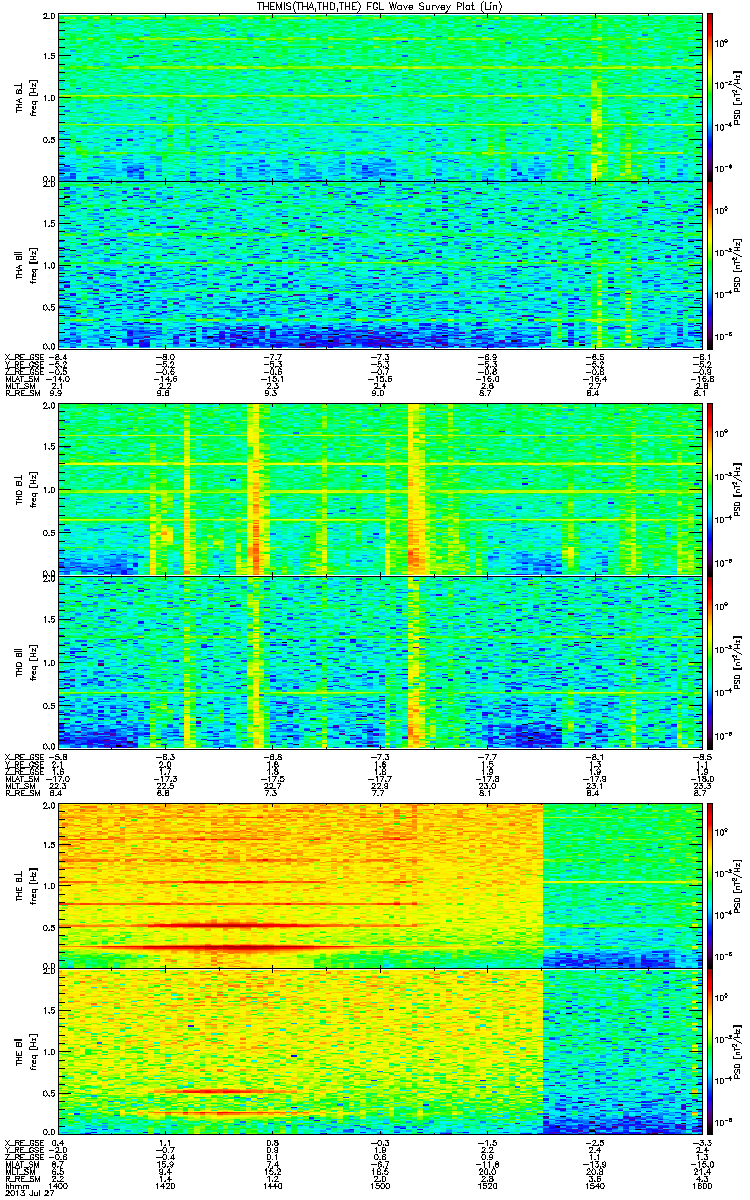Click the '1.0' frequency tick of THE B⊥ panel

[x=48, y=884]
